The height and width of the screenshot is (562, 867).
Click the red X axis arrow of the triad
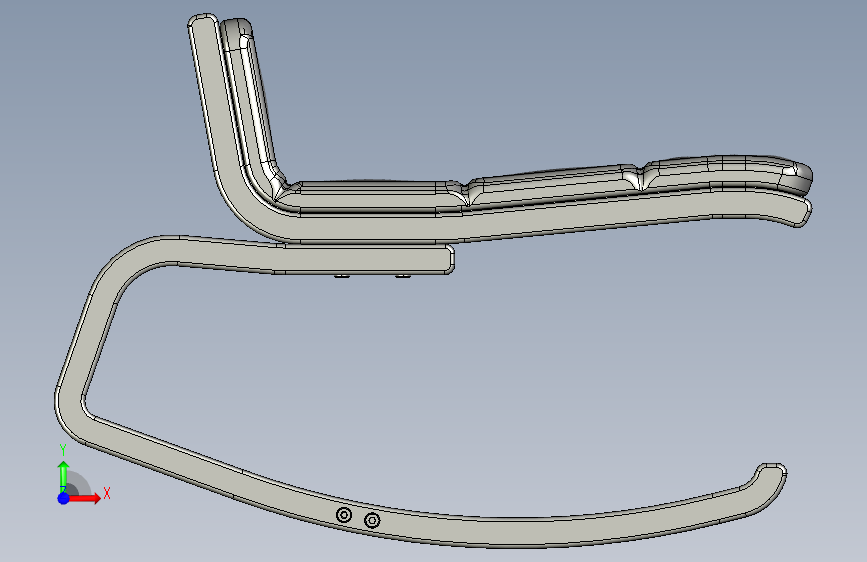click(85, 498)
